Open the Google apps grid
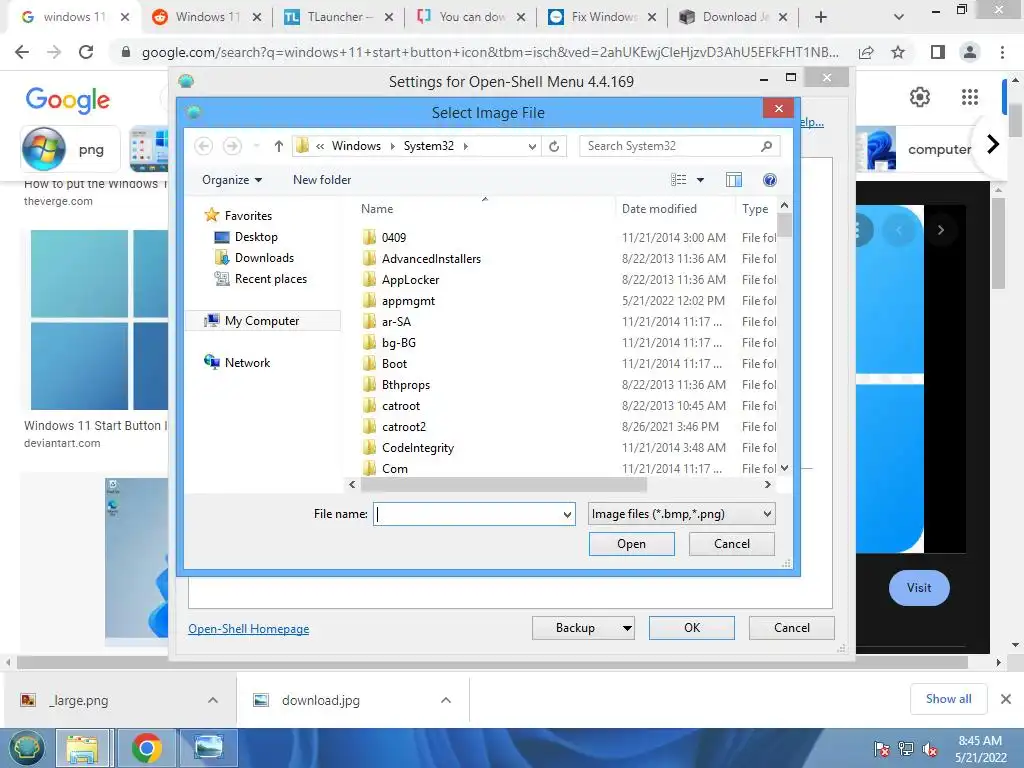The image size is (1024, 768). pyautogui.click(x=970, y=97)
